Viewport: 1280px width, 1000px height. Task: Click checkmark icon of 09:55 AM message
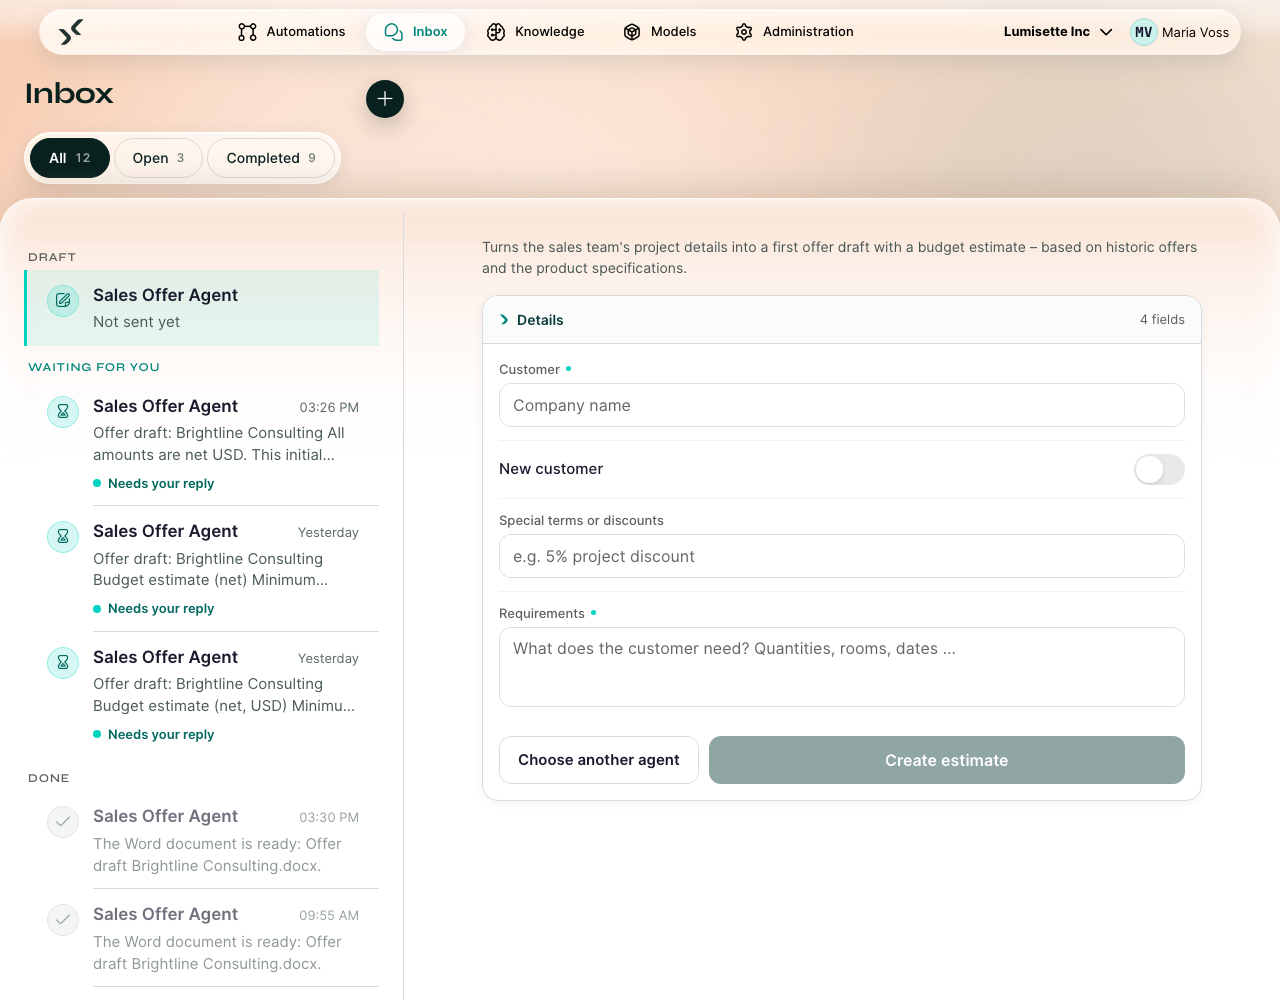(63, 920)
